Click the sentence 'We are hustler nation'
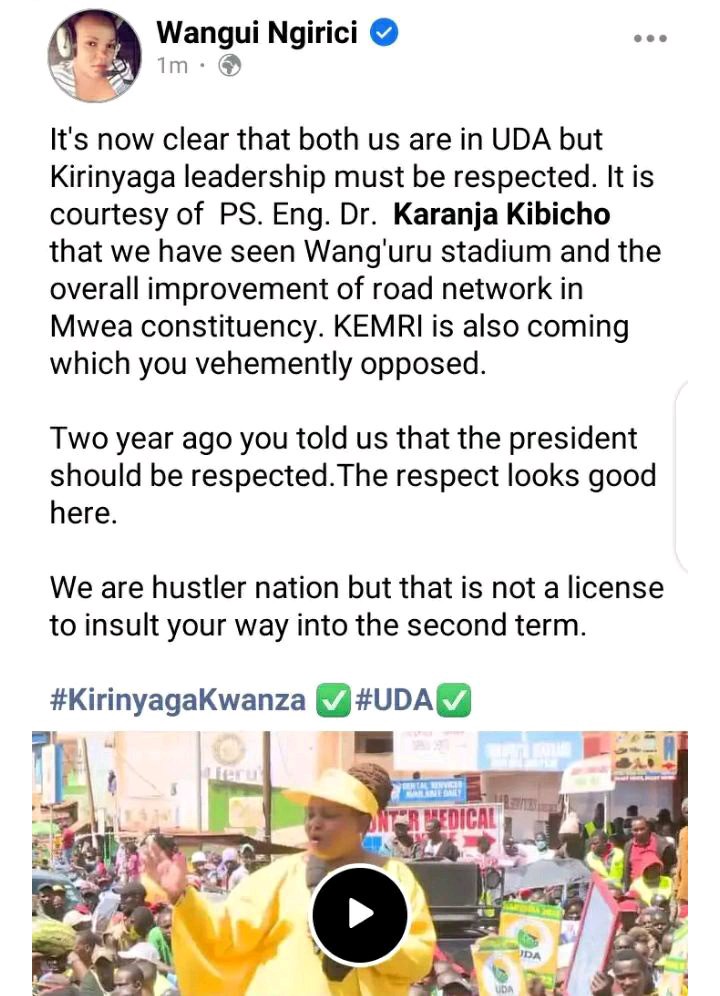Image resolution: width=720 pixels, height=996 pixels. click(357, 606)
